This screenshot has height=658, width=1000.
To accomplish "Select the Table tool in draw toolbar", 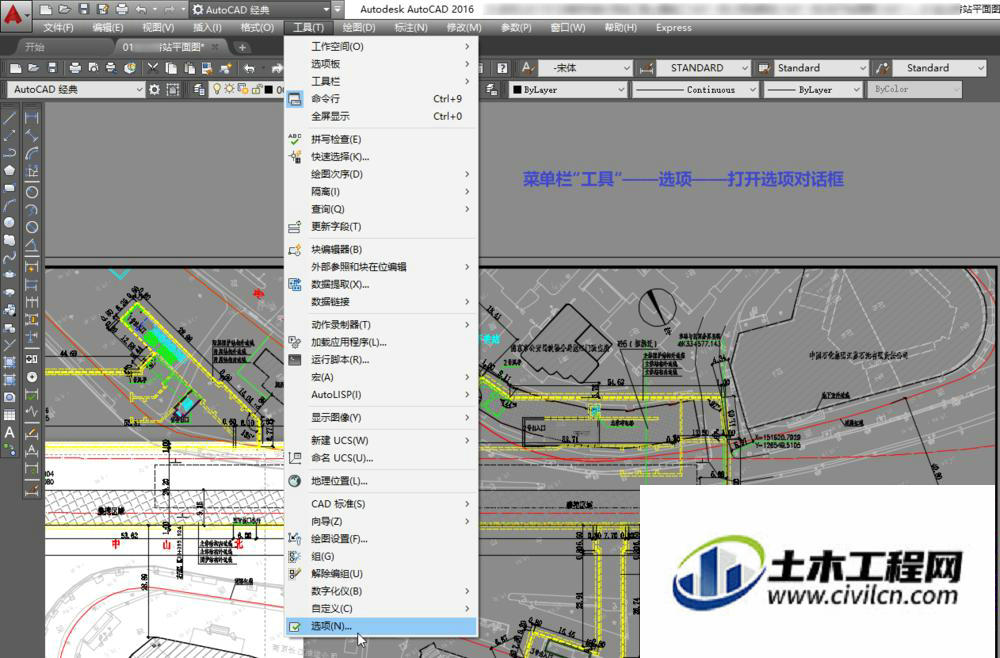I will click(x=10, y=415).
